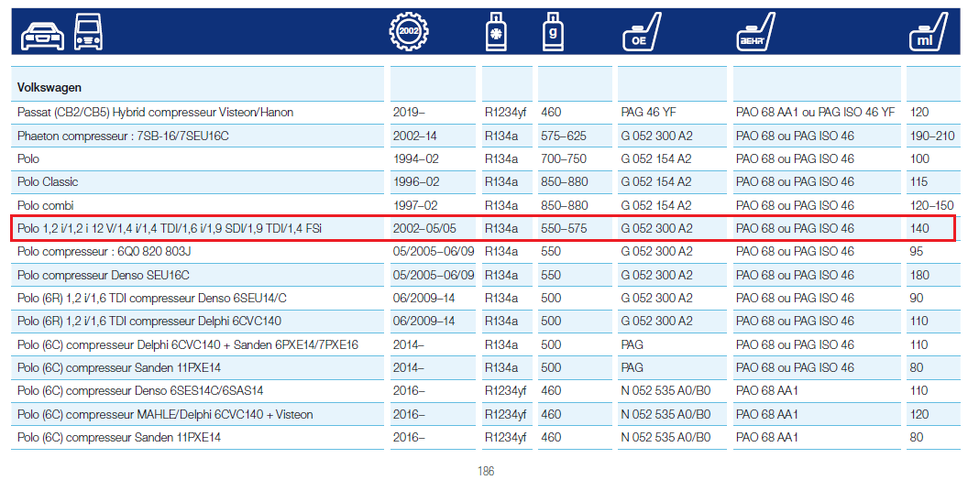968x480 pixels.
Task: Click year 2019– in the Passat row
Action: click(409, 112)
